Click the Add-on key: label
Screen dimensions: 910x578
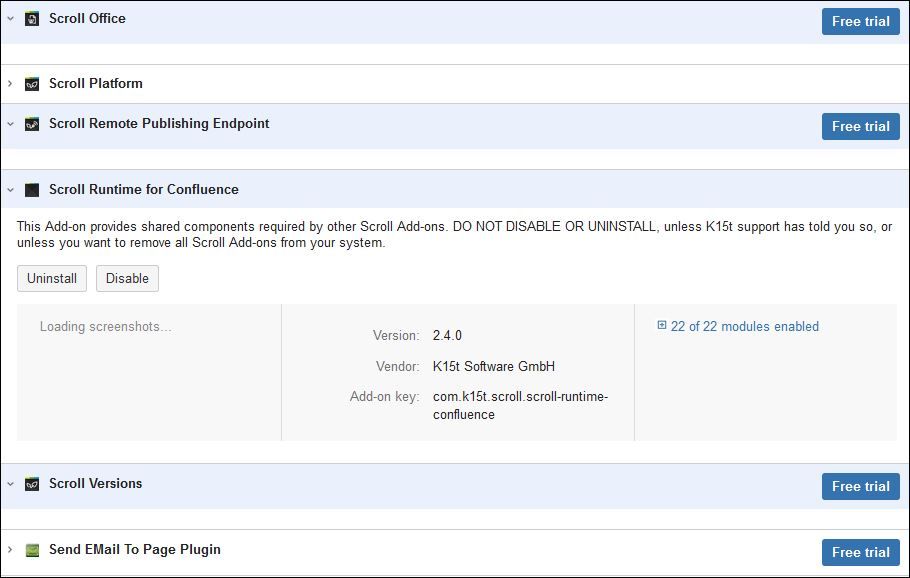384,396
